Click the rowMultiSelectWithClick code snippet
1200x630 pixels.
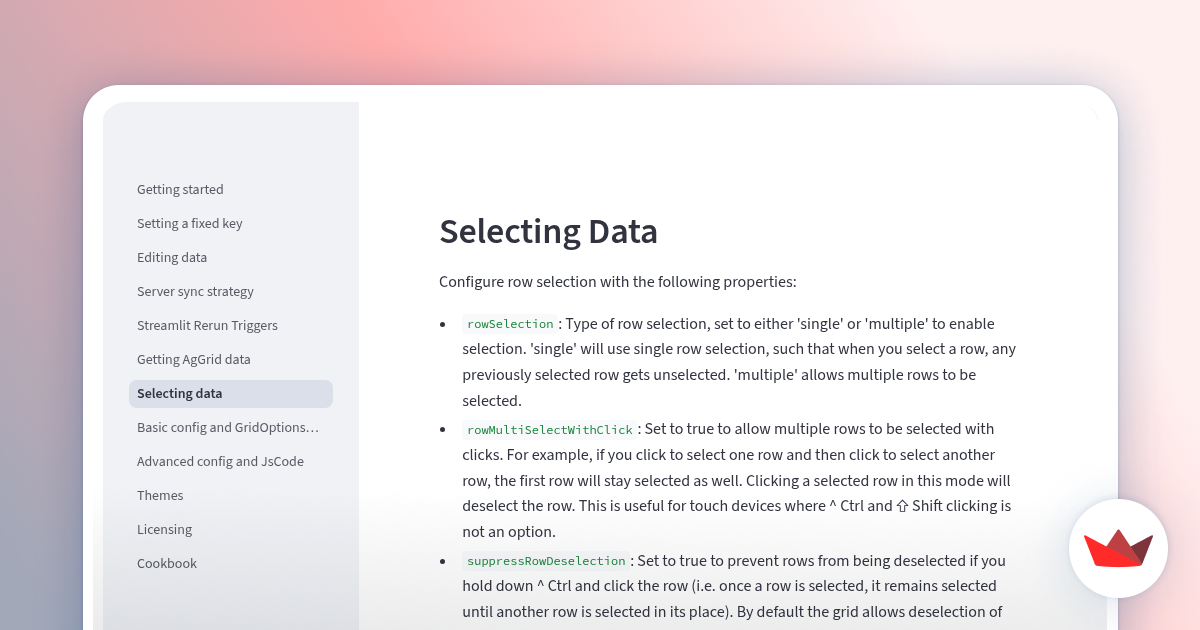pos(548,428)
